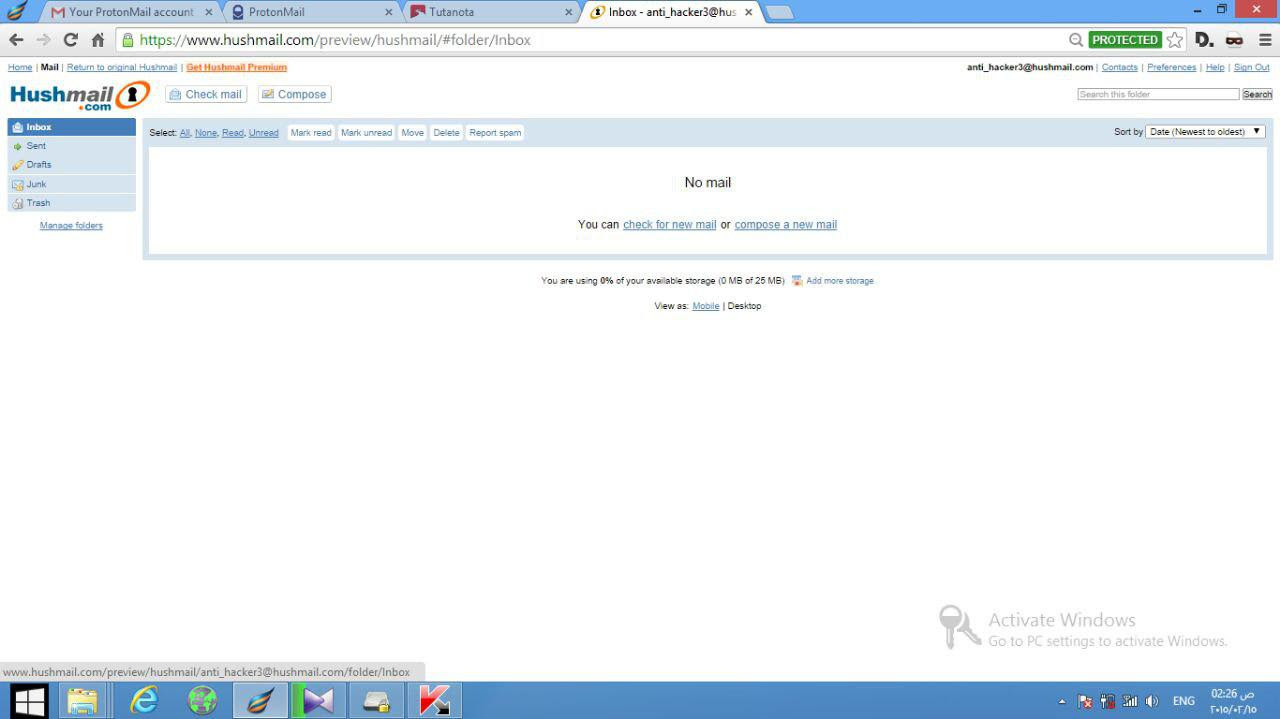Open the browser hamburger menu
The height and width of the screenshot is (719, 1280).
click(1265, 40)
